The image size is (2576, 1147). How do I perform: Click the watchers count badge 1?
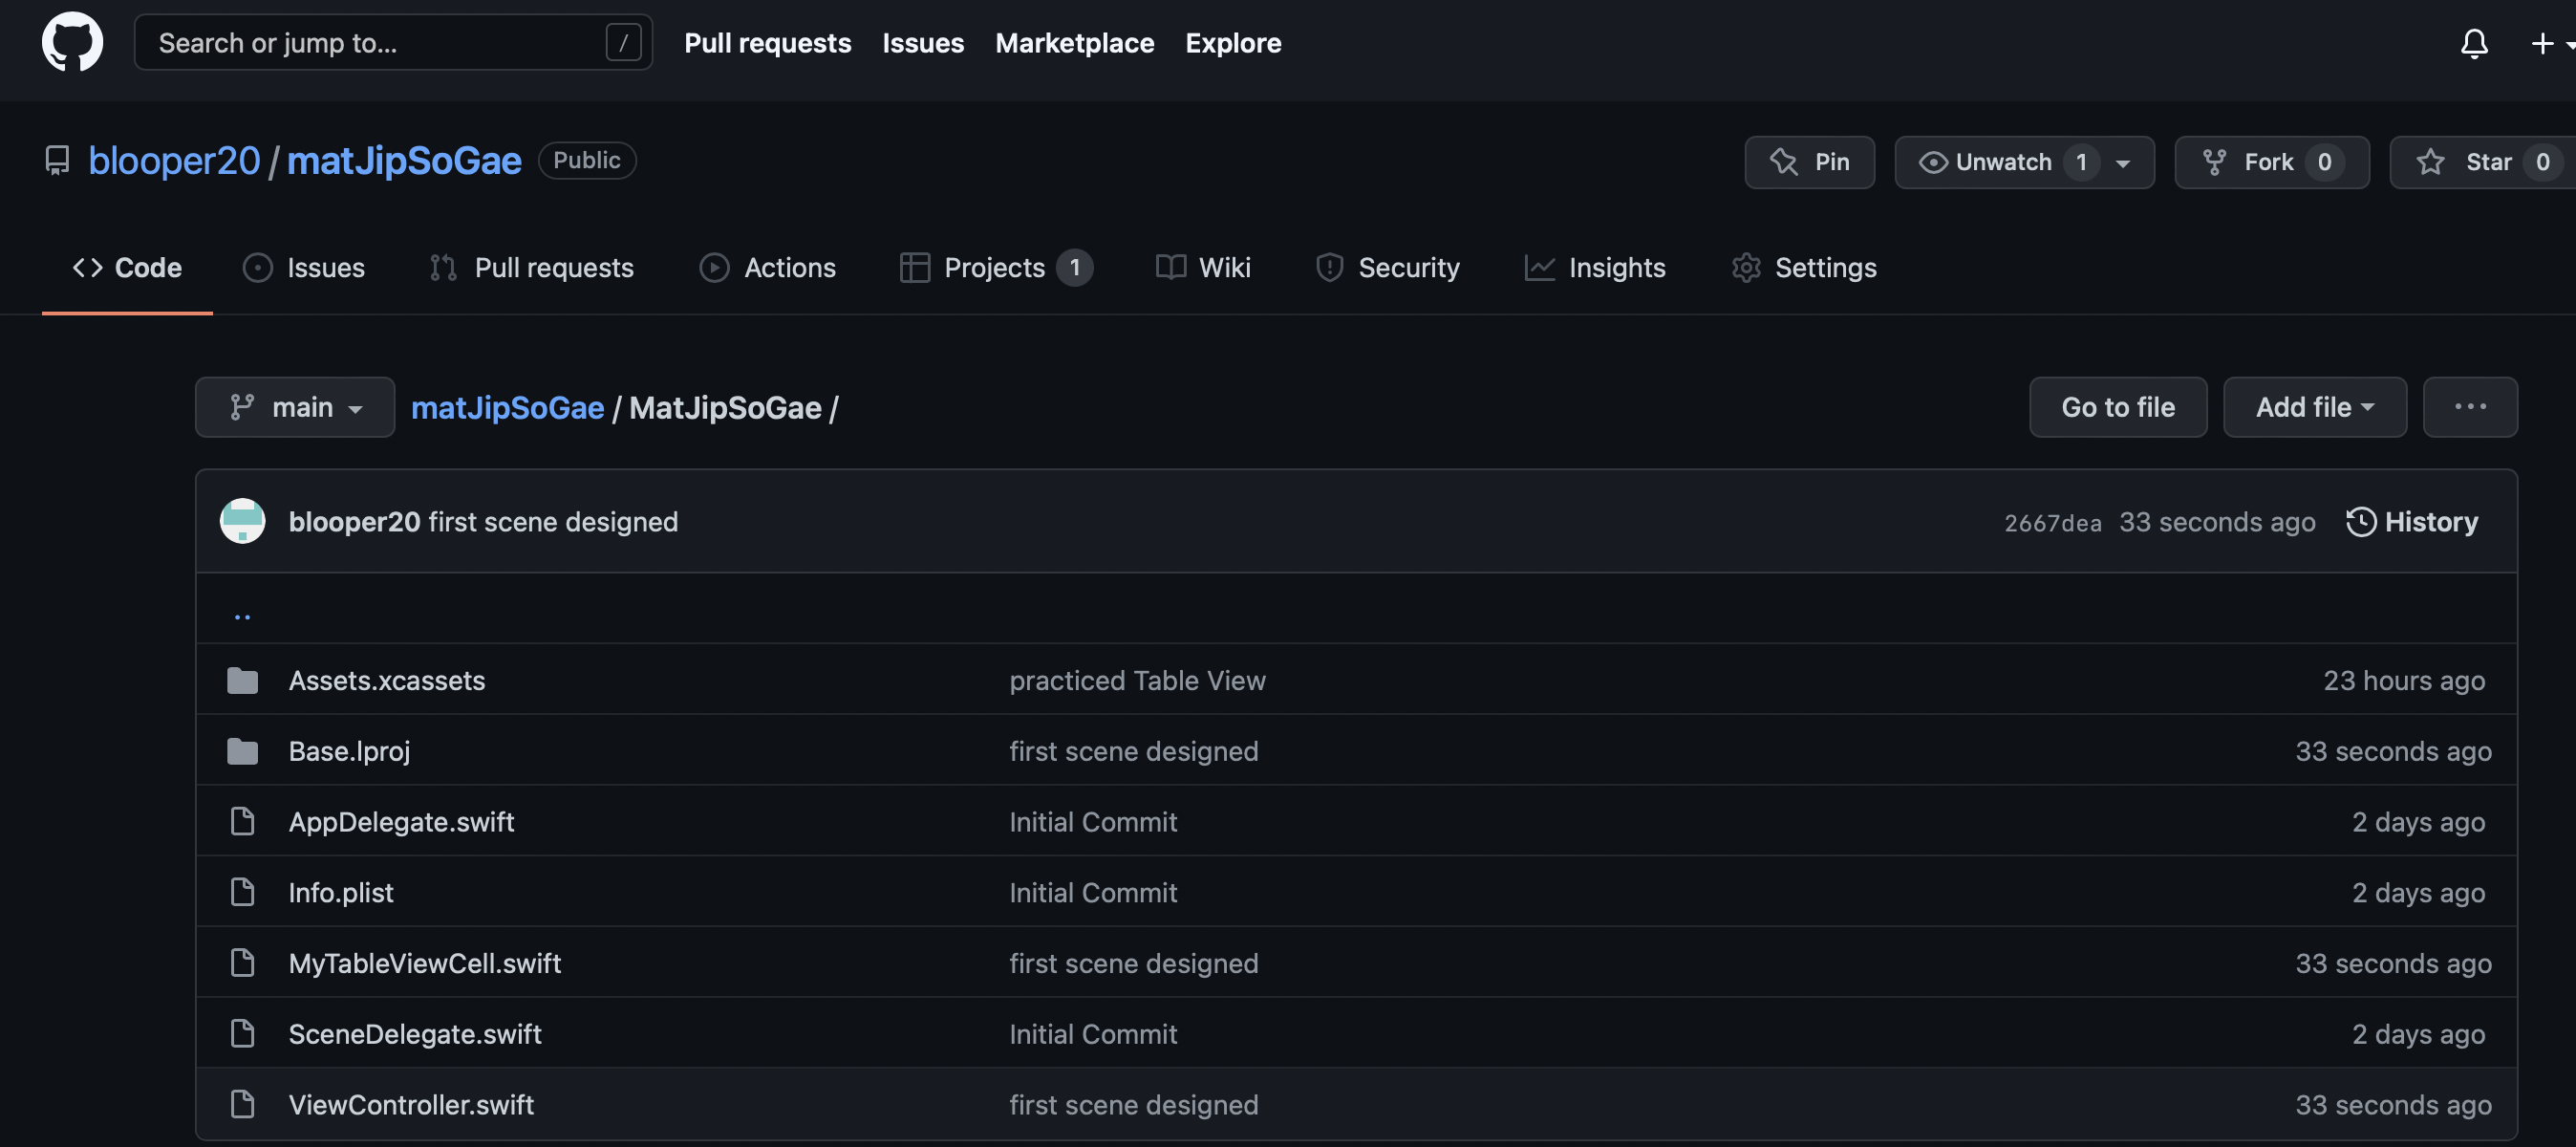point(2081,162)
